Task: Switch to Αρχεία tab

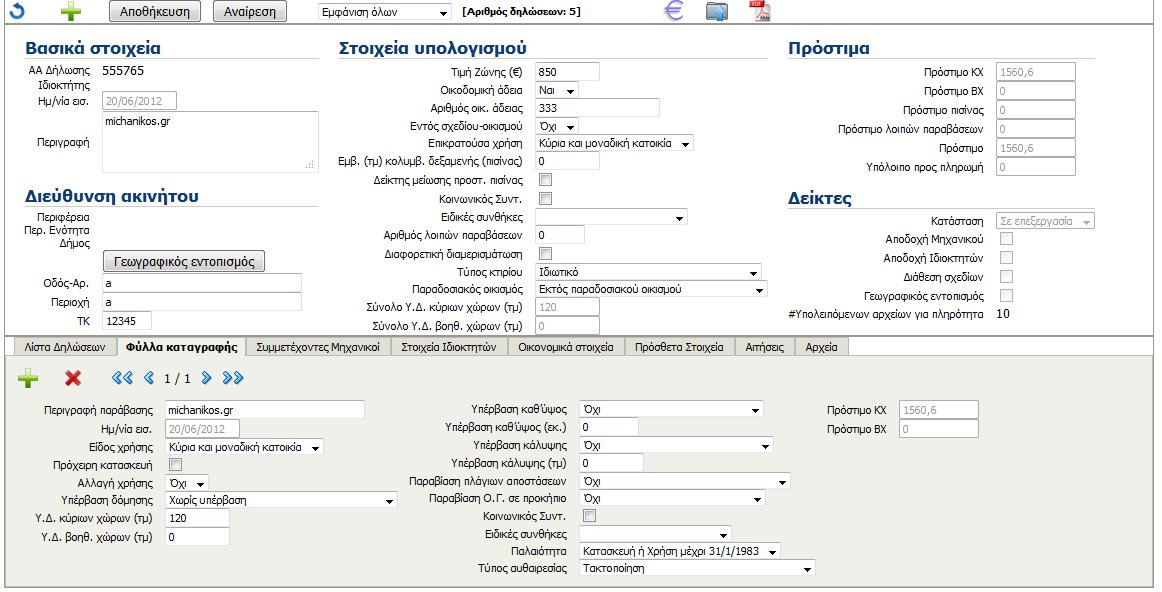Action: pos(821,347)
